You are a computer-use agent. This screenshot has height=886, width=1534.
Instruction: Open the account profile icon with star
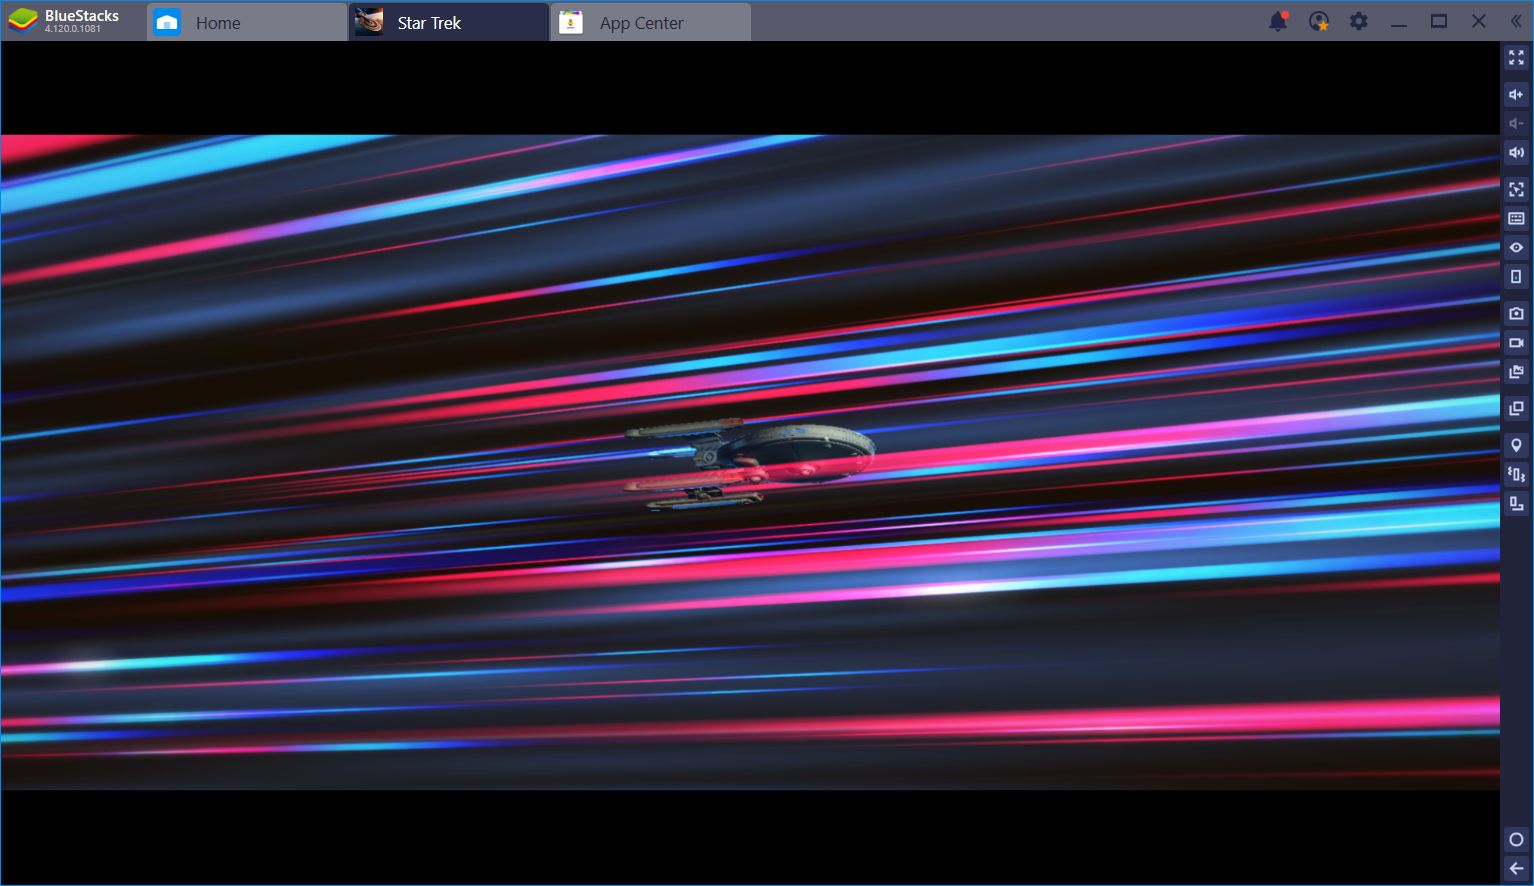pos(1319,21)
